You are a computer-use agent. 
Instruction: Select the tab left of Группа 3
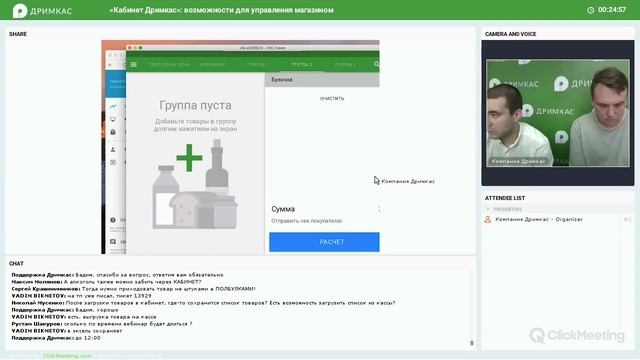coord(258,64)
